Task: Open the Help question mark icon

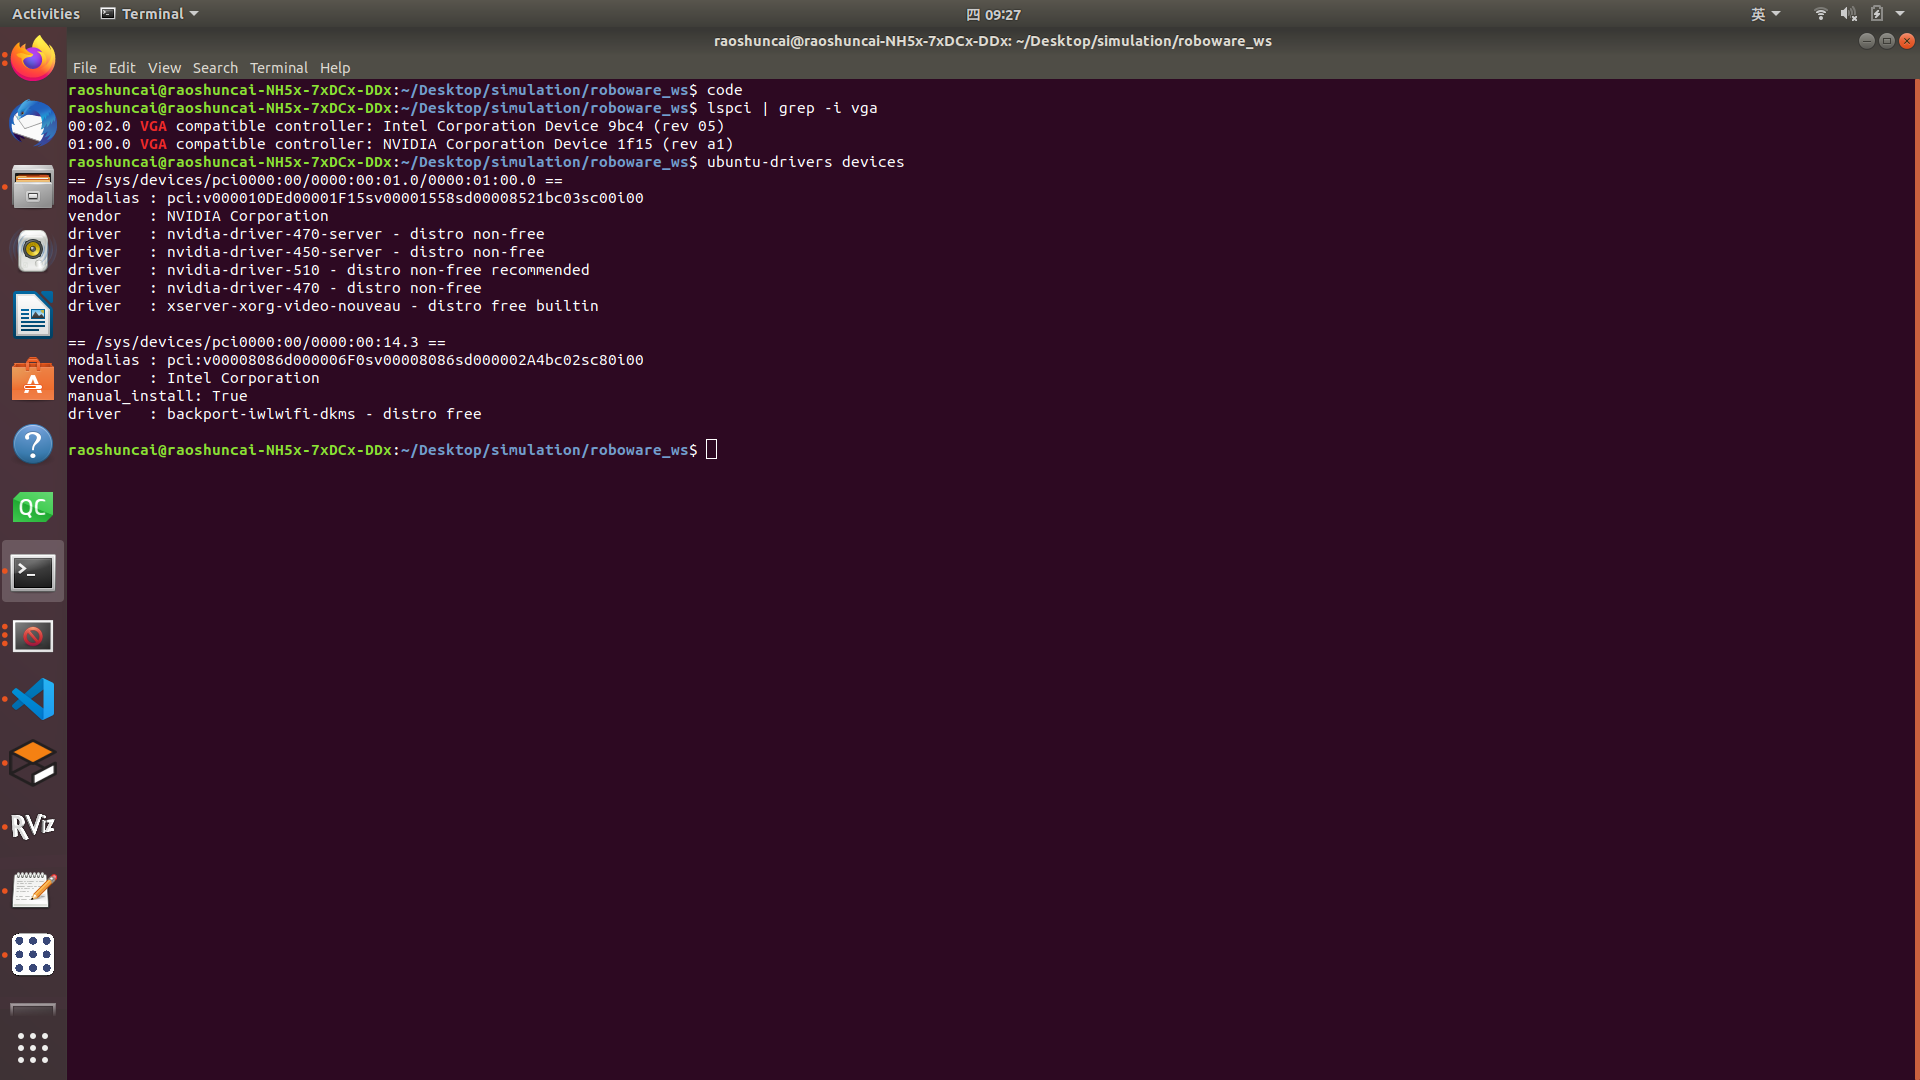Action: click(33, 444)
